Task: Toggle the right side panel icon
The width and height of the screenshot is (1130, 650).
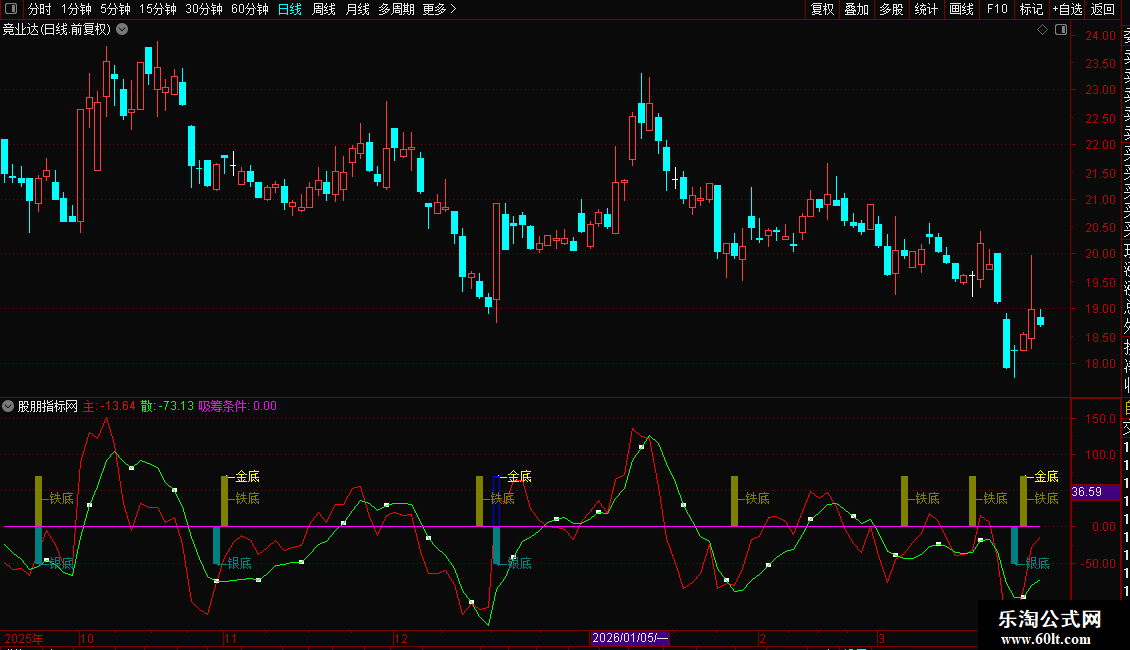Action: (x=1061, y=30)
